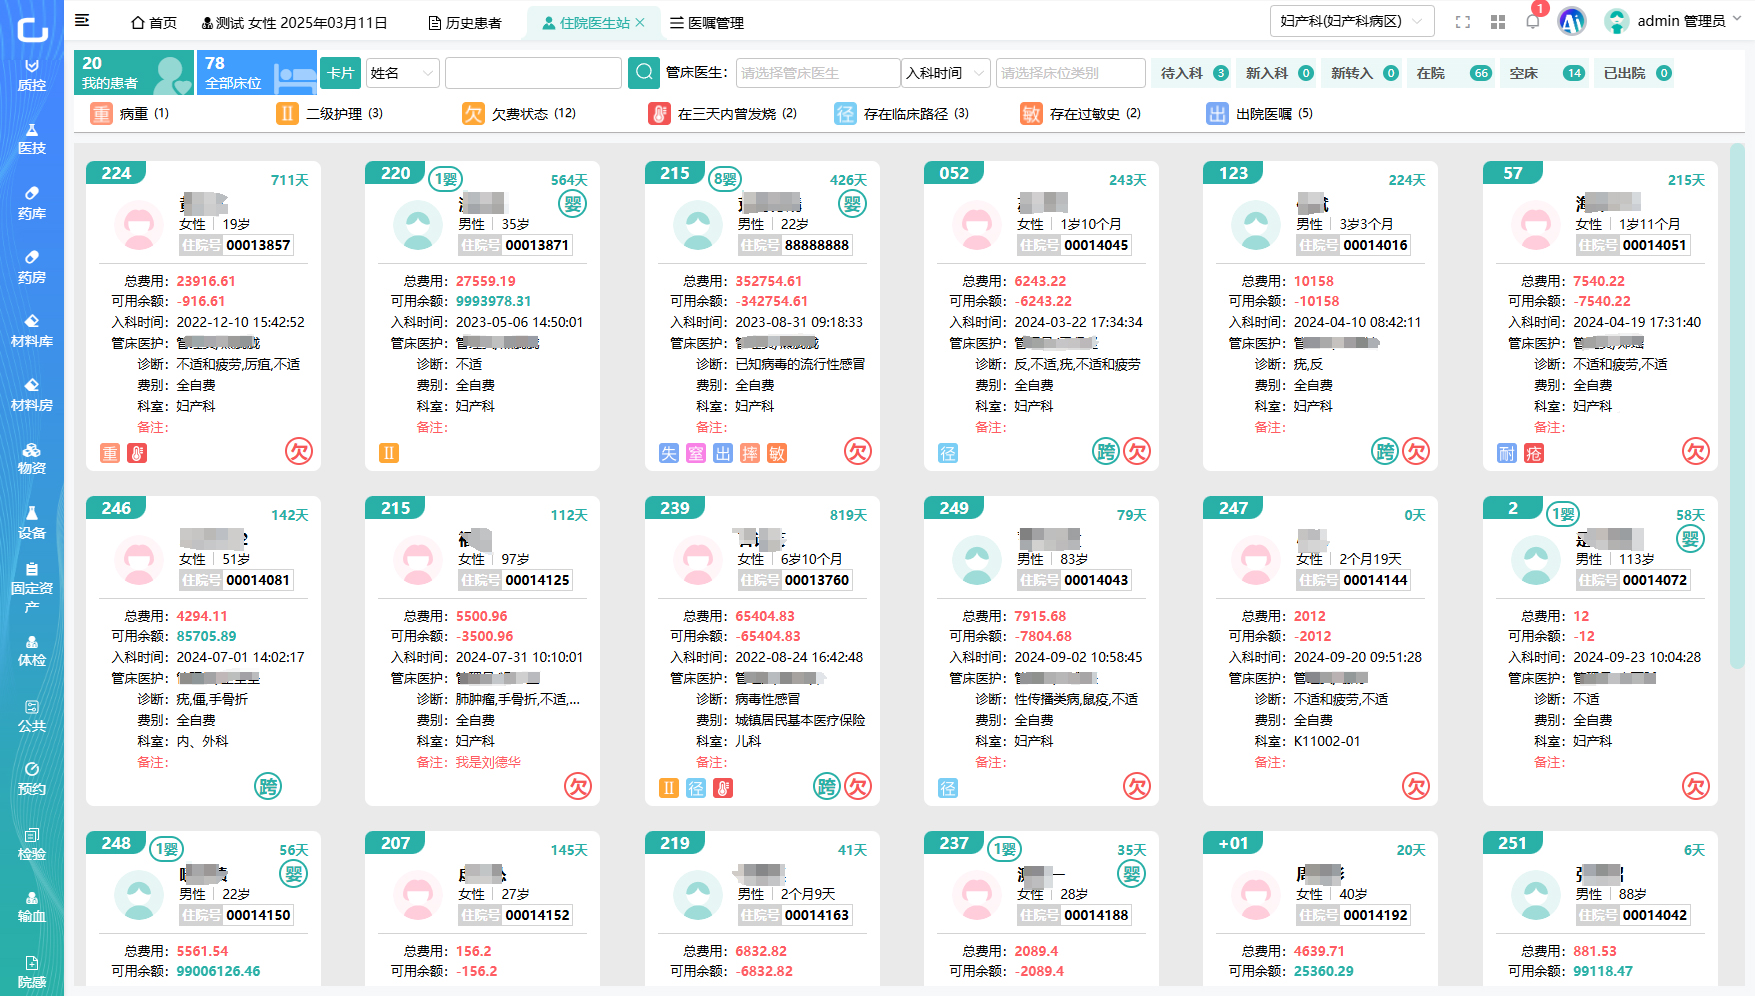Filter by 病重 critical status

pyautogui.click(x=130, y=114)
